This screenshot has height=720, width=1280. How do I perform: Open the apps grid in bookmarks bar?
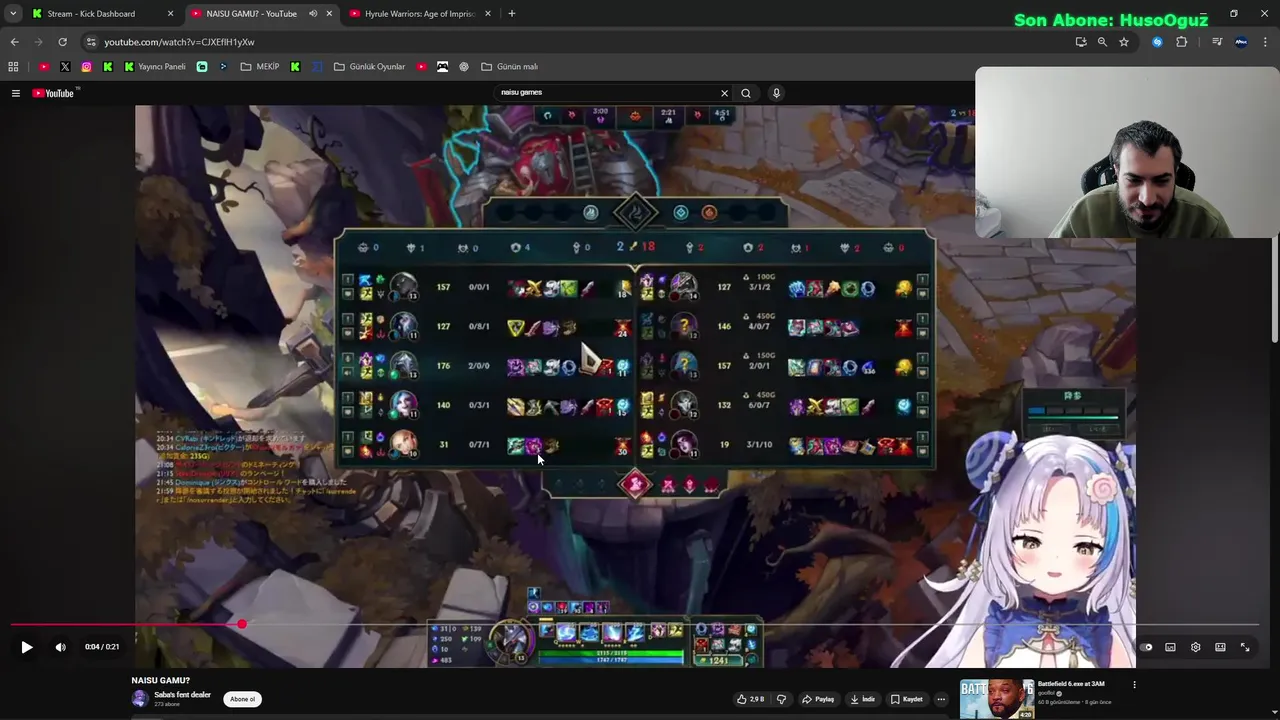tap(13, 67)
